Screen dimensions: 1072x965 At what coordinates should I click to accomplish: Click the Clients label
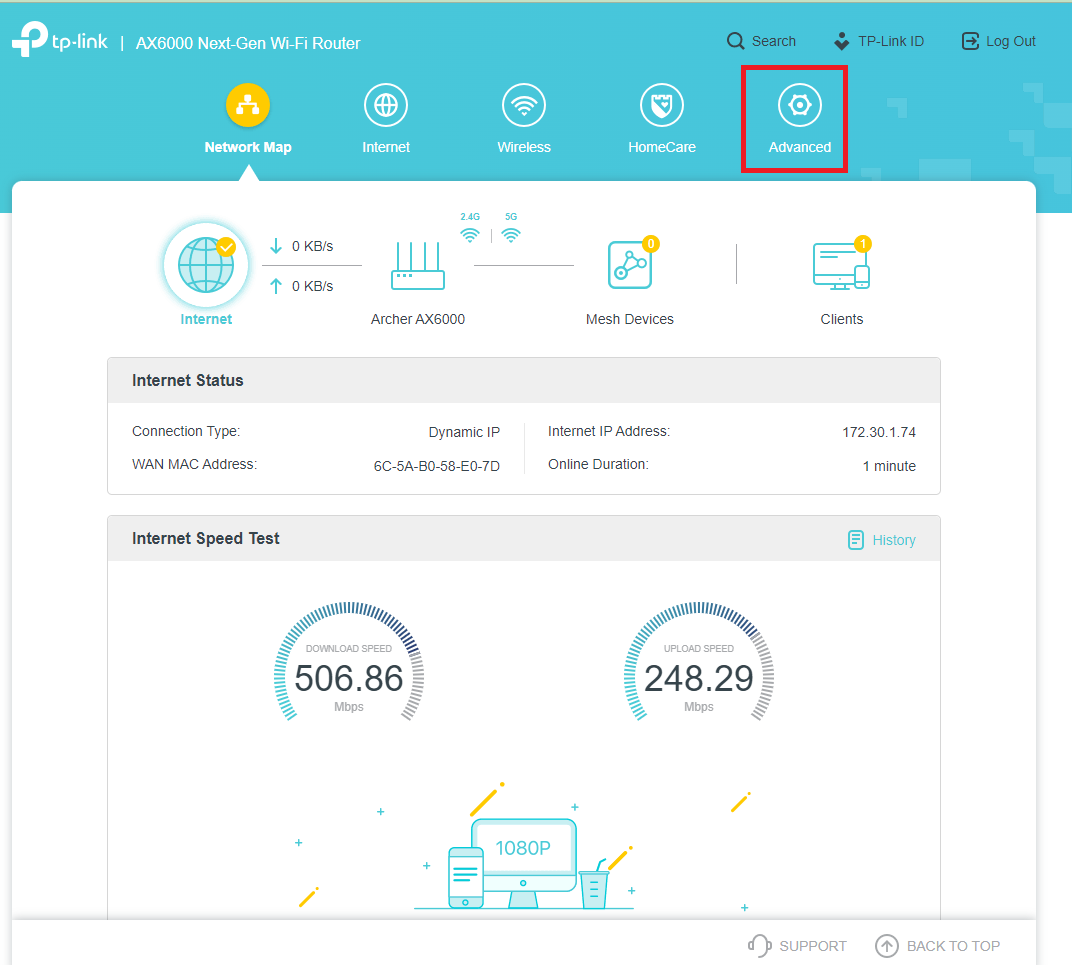click(x=842, y=319)
